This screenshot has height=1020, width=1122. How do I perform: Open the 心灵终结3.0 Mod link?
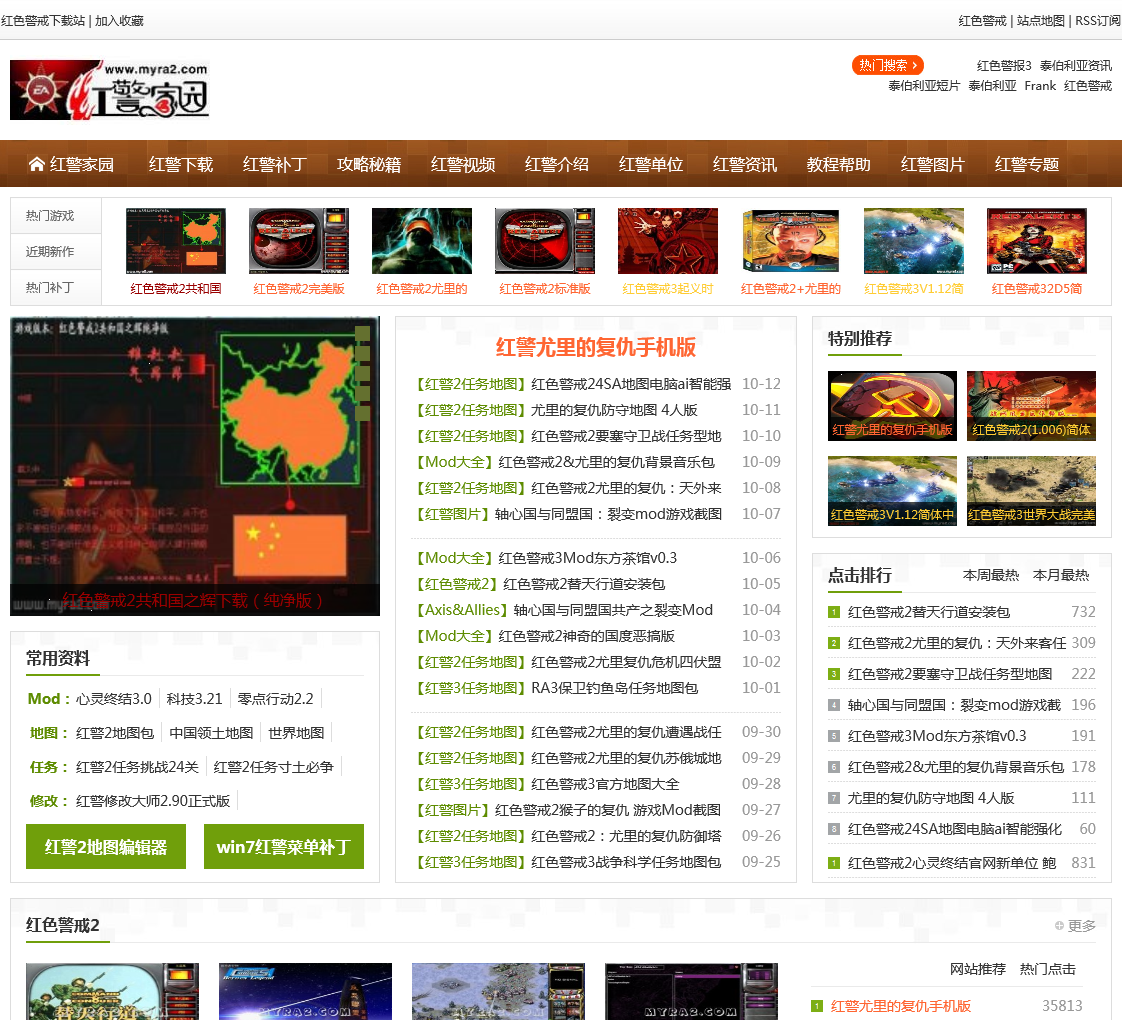tap(114, 699)
